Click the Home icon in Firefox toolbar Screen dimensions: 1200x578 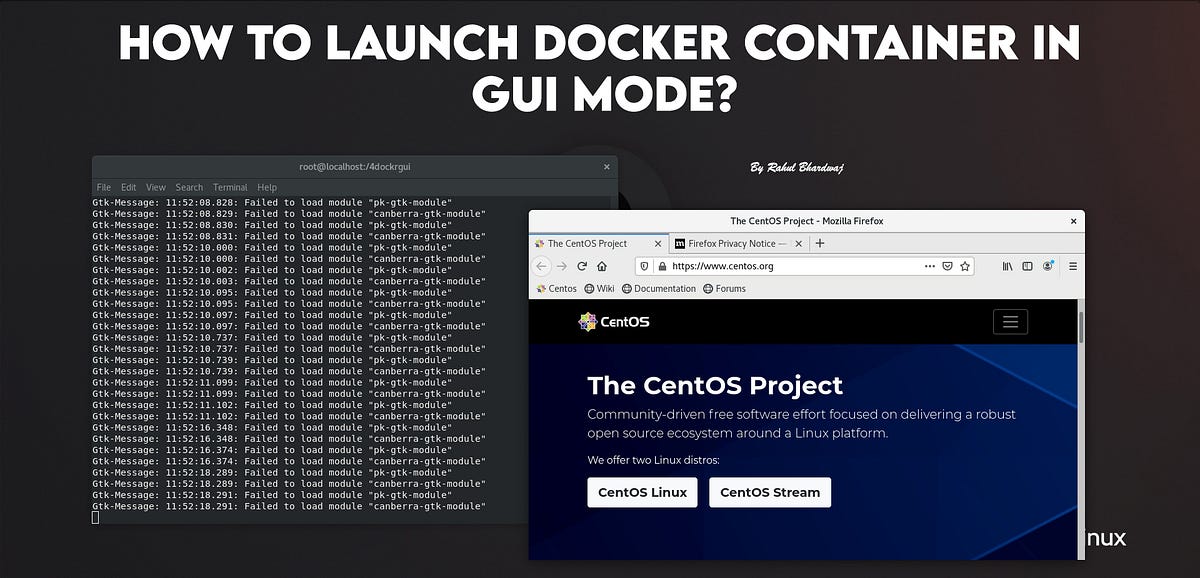[x=601, y=265]
